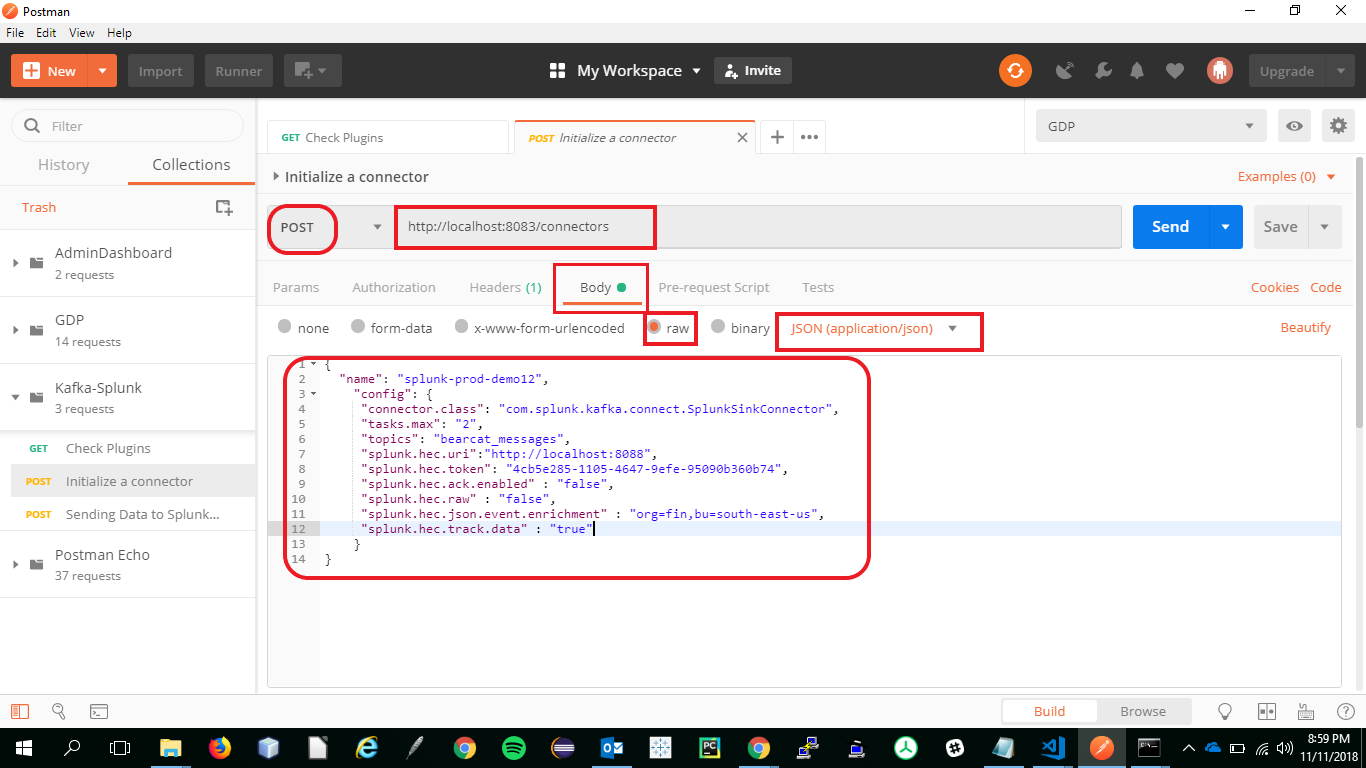Image resolution: width=1366 pixels, height=768 pixels.
Task: Select the binary body type
Action: tap(717, 327)
